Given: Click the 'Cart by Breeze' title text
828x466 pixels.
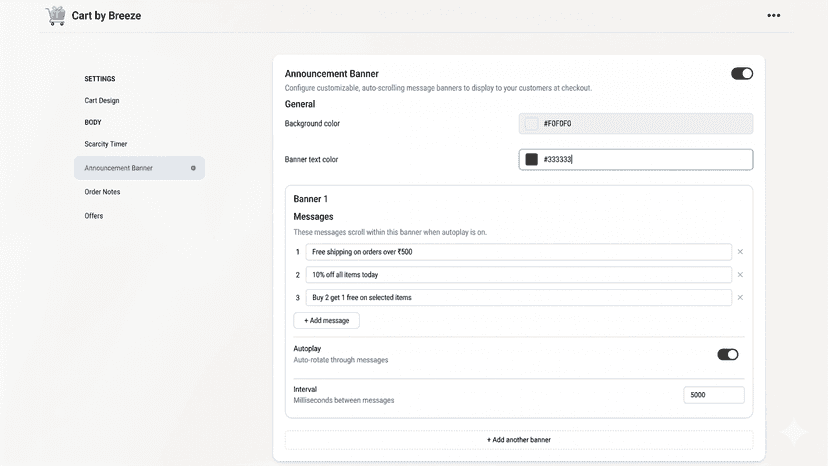Looking at the screenshot, I should [x=106, y=16].
